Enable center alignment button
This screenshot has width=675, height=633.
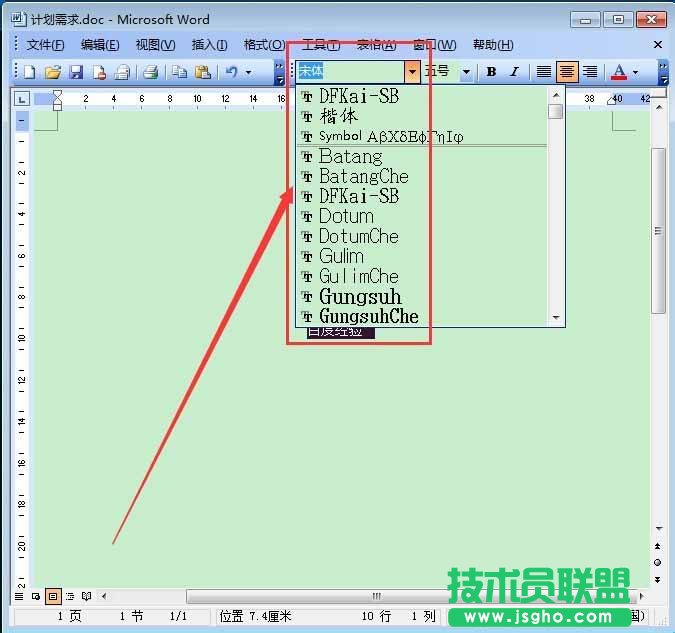[x=567, y=71]
